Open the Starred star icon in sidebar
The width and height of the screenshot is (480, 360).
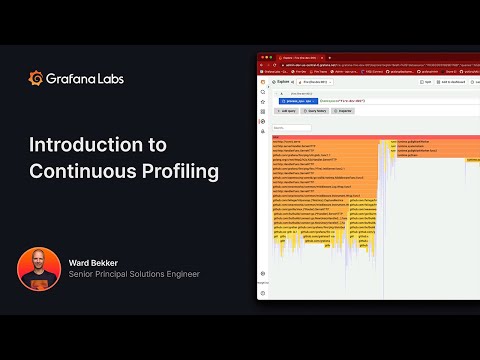[263, 102]
